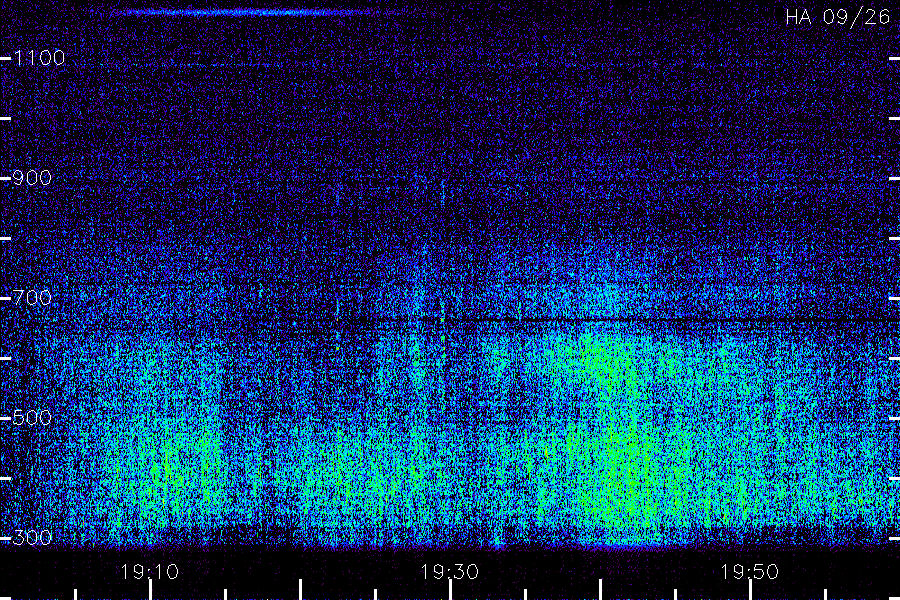Click the 1100 frequency axis label
Viewport: 900px width, 600px height.
click(x=40, y=58)
